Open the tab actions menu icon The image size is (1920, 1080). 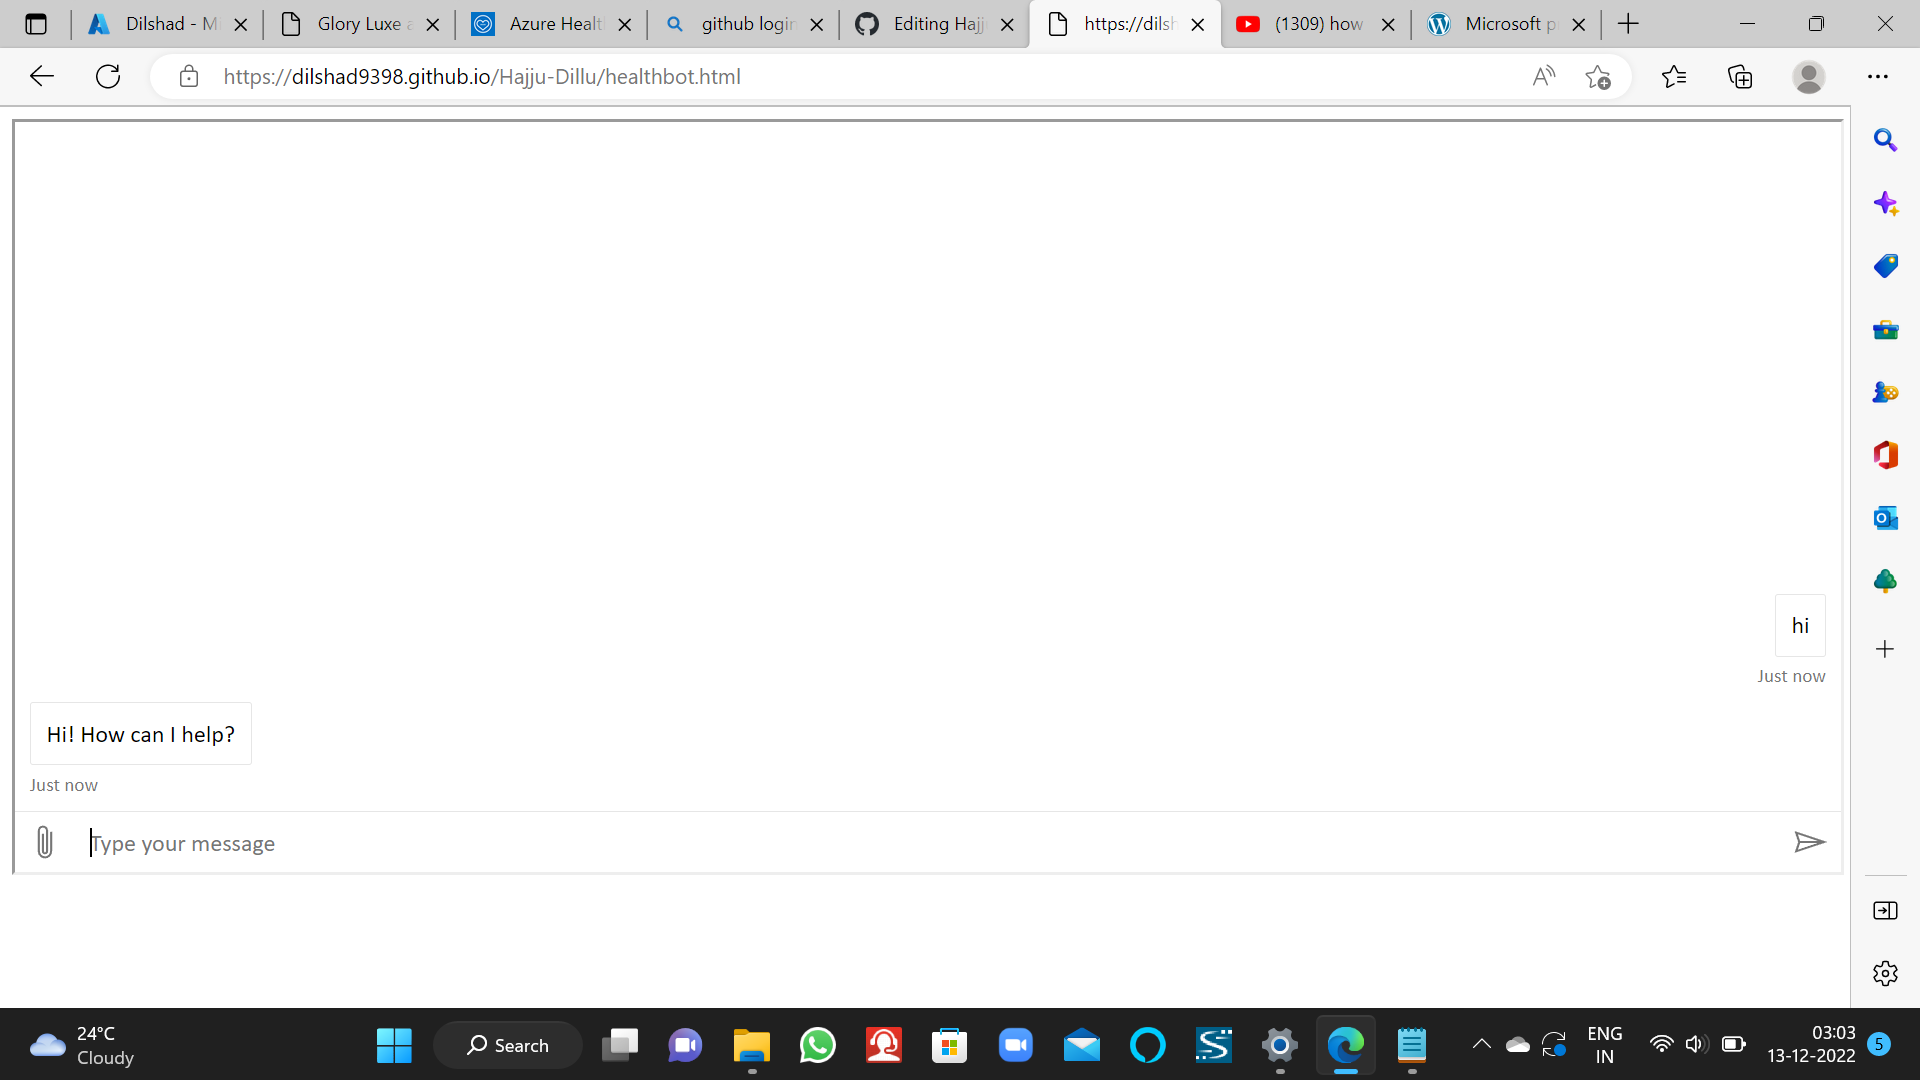coord(36,24)
